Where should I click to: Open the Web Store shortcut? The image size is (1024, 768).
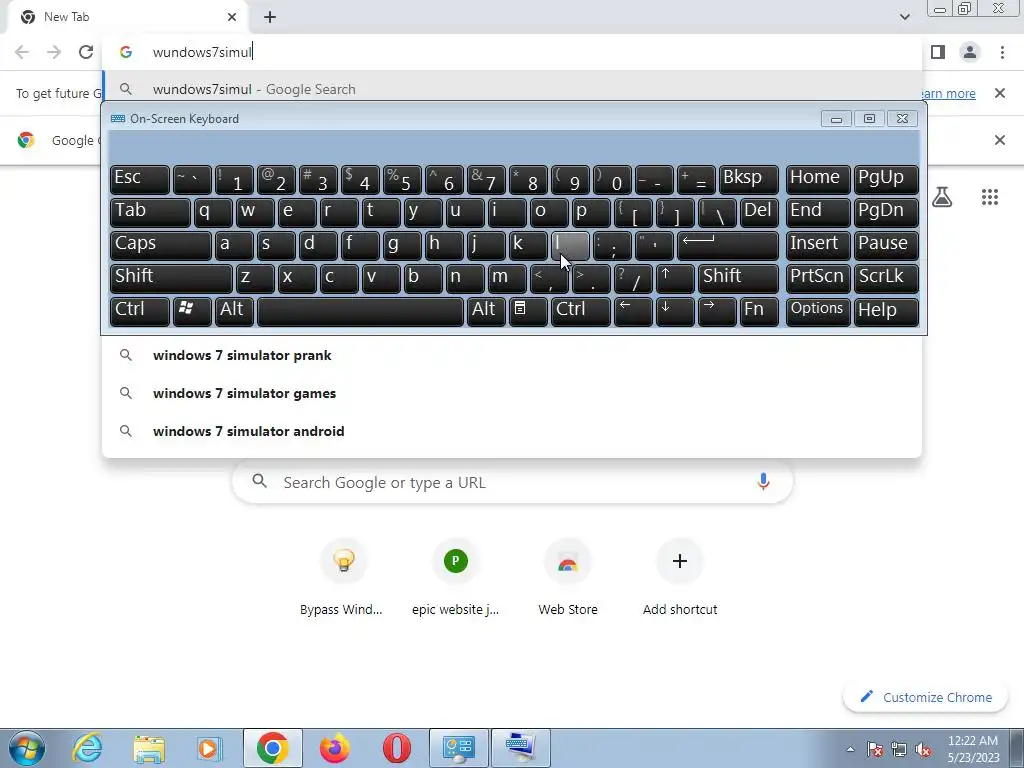tap(568, 578)
